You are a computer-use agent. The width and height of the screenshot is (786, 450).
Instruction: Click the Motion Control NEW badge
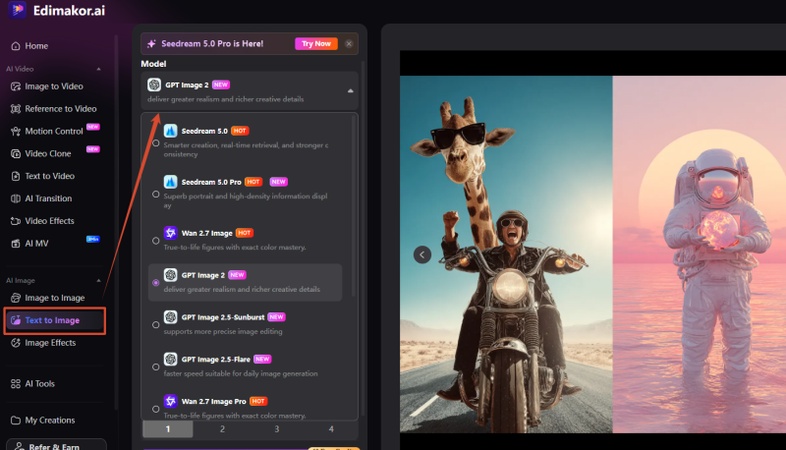click(x=93, y=127)
